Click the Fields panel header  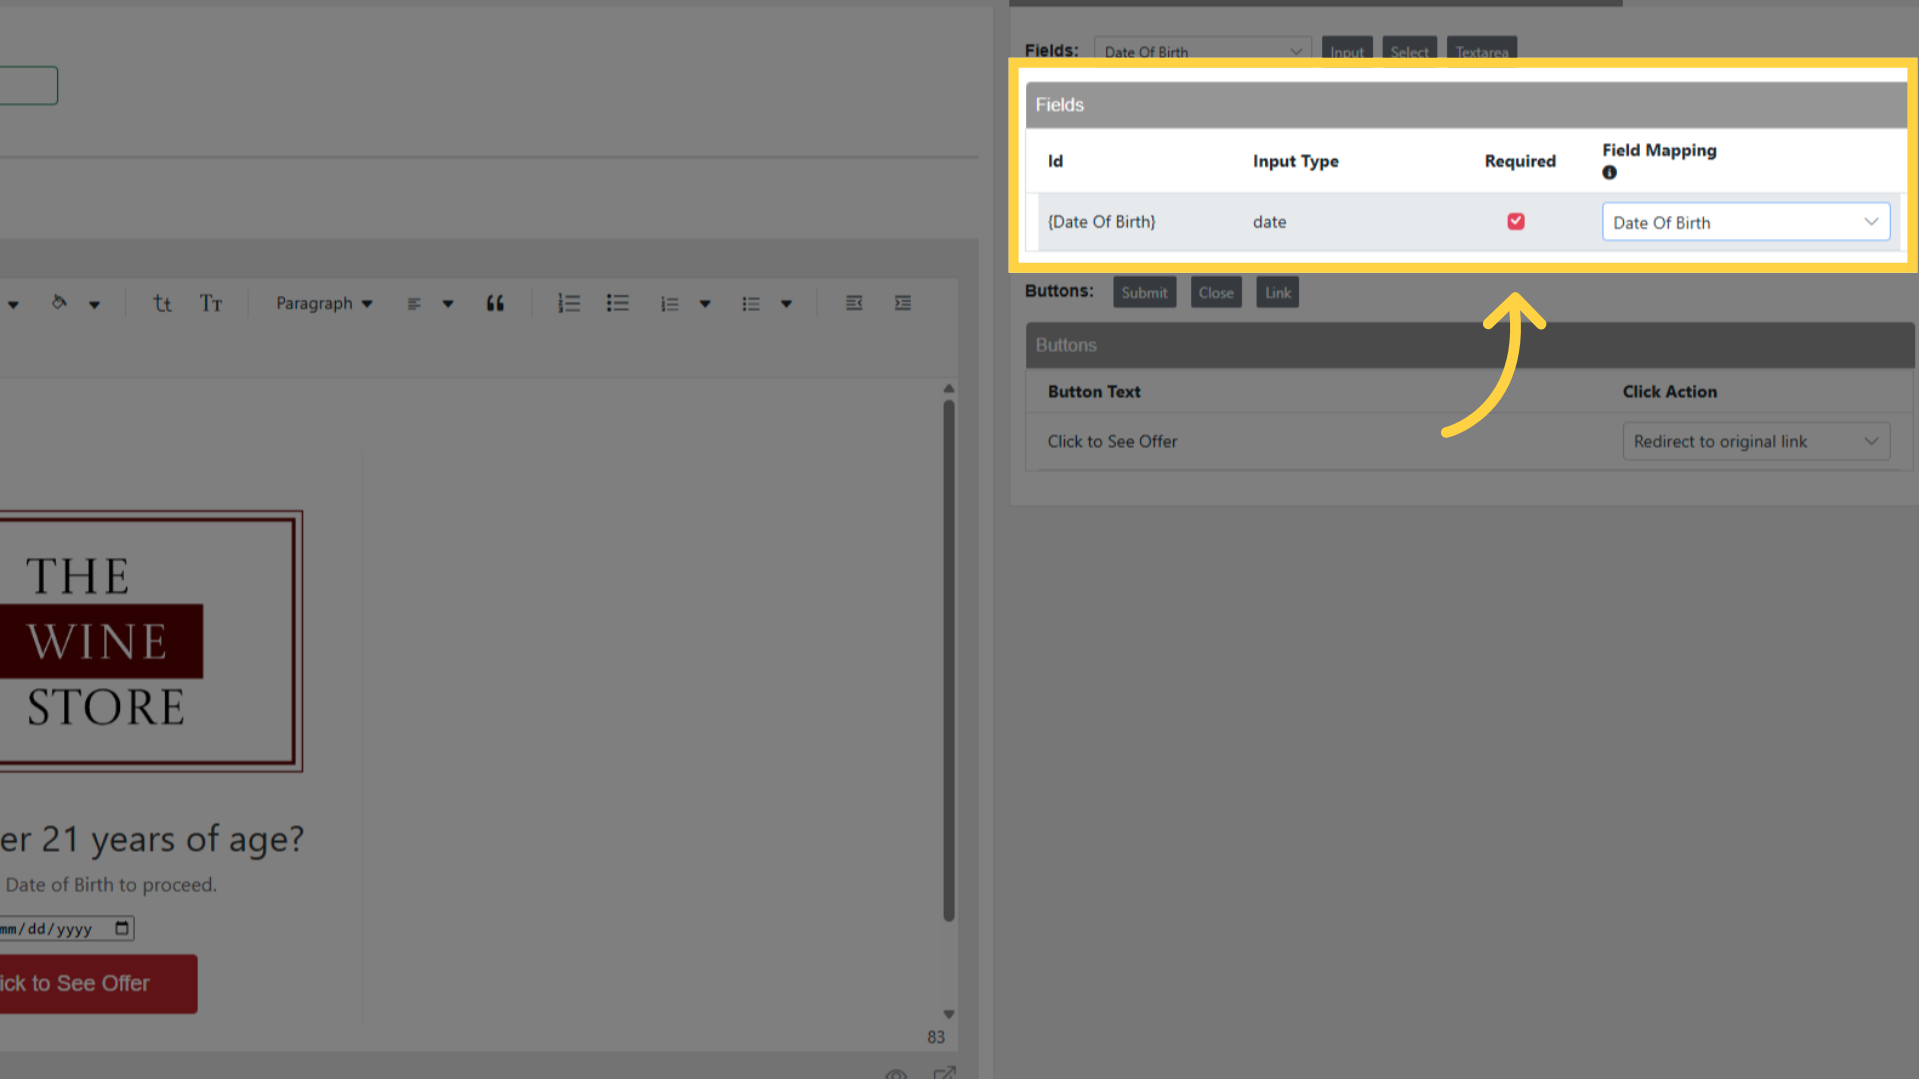point(1466,105)
